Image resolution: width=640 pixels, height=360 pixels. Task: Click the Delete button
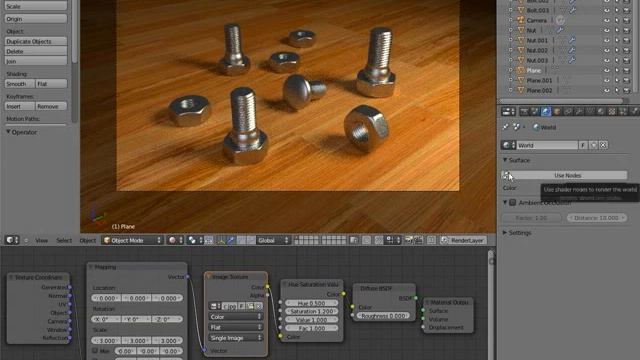pos(36,51)
